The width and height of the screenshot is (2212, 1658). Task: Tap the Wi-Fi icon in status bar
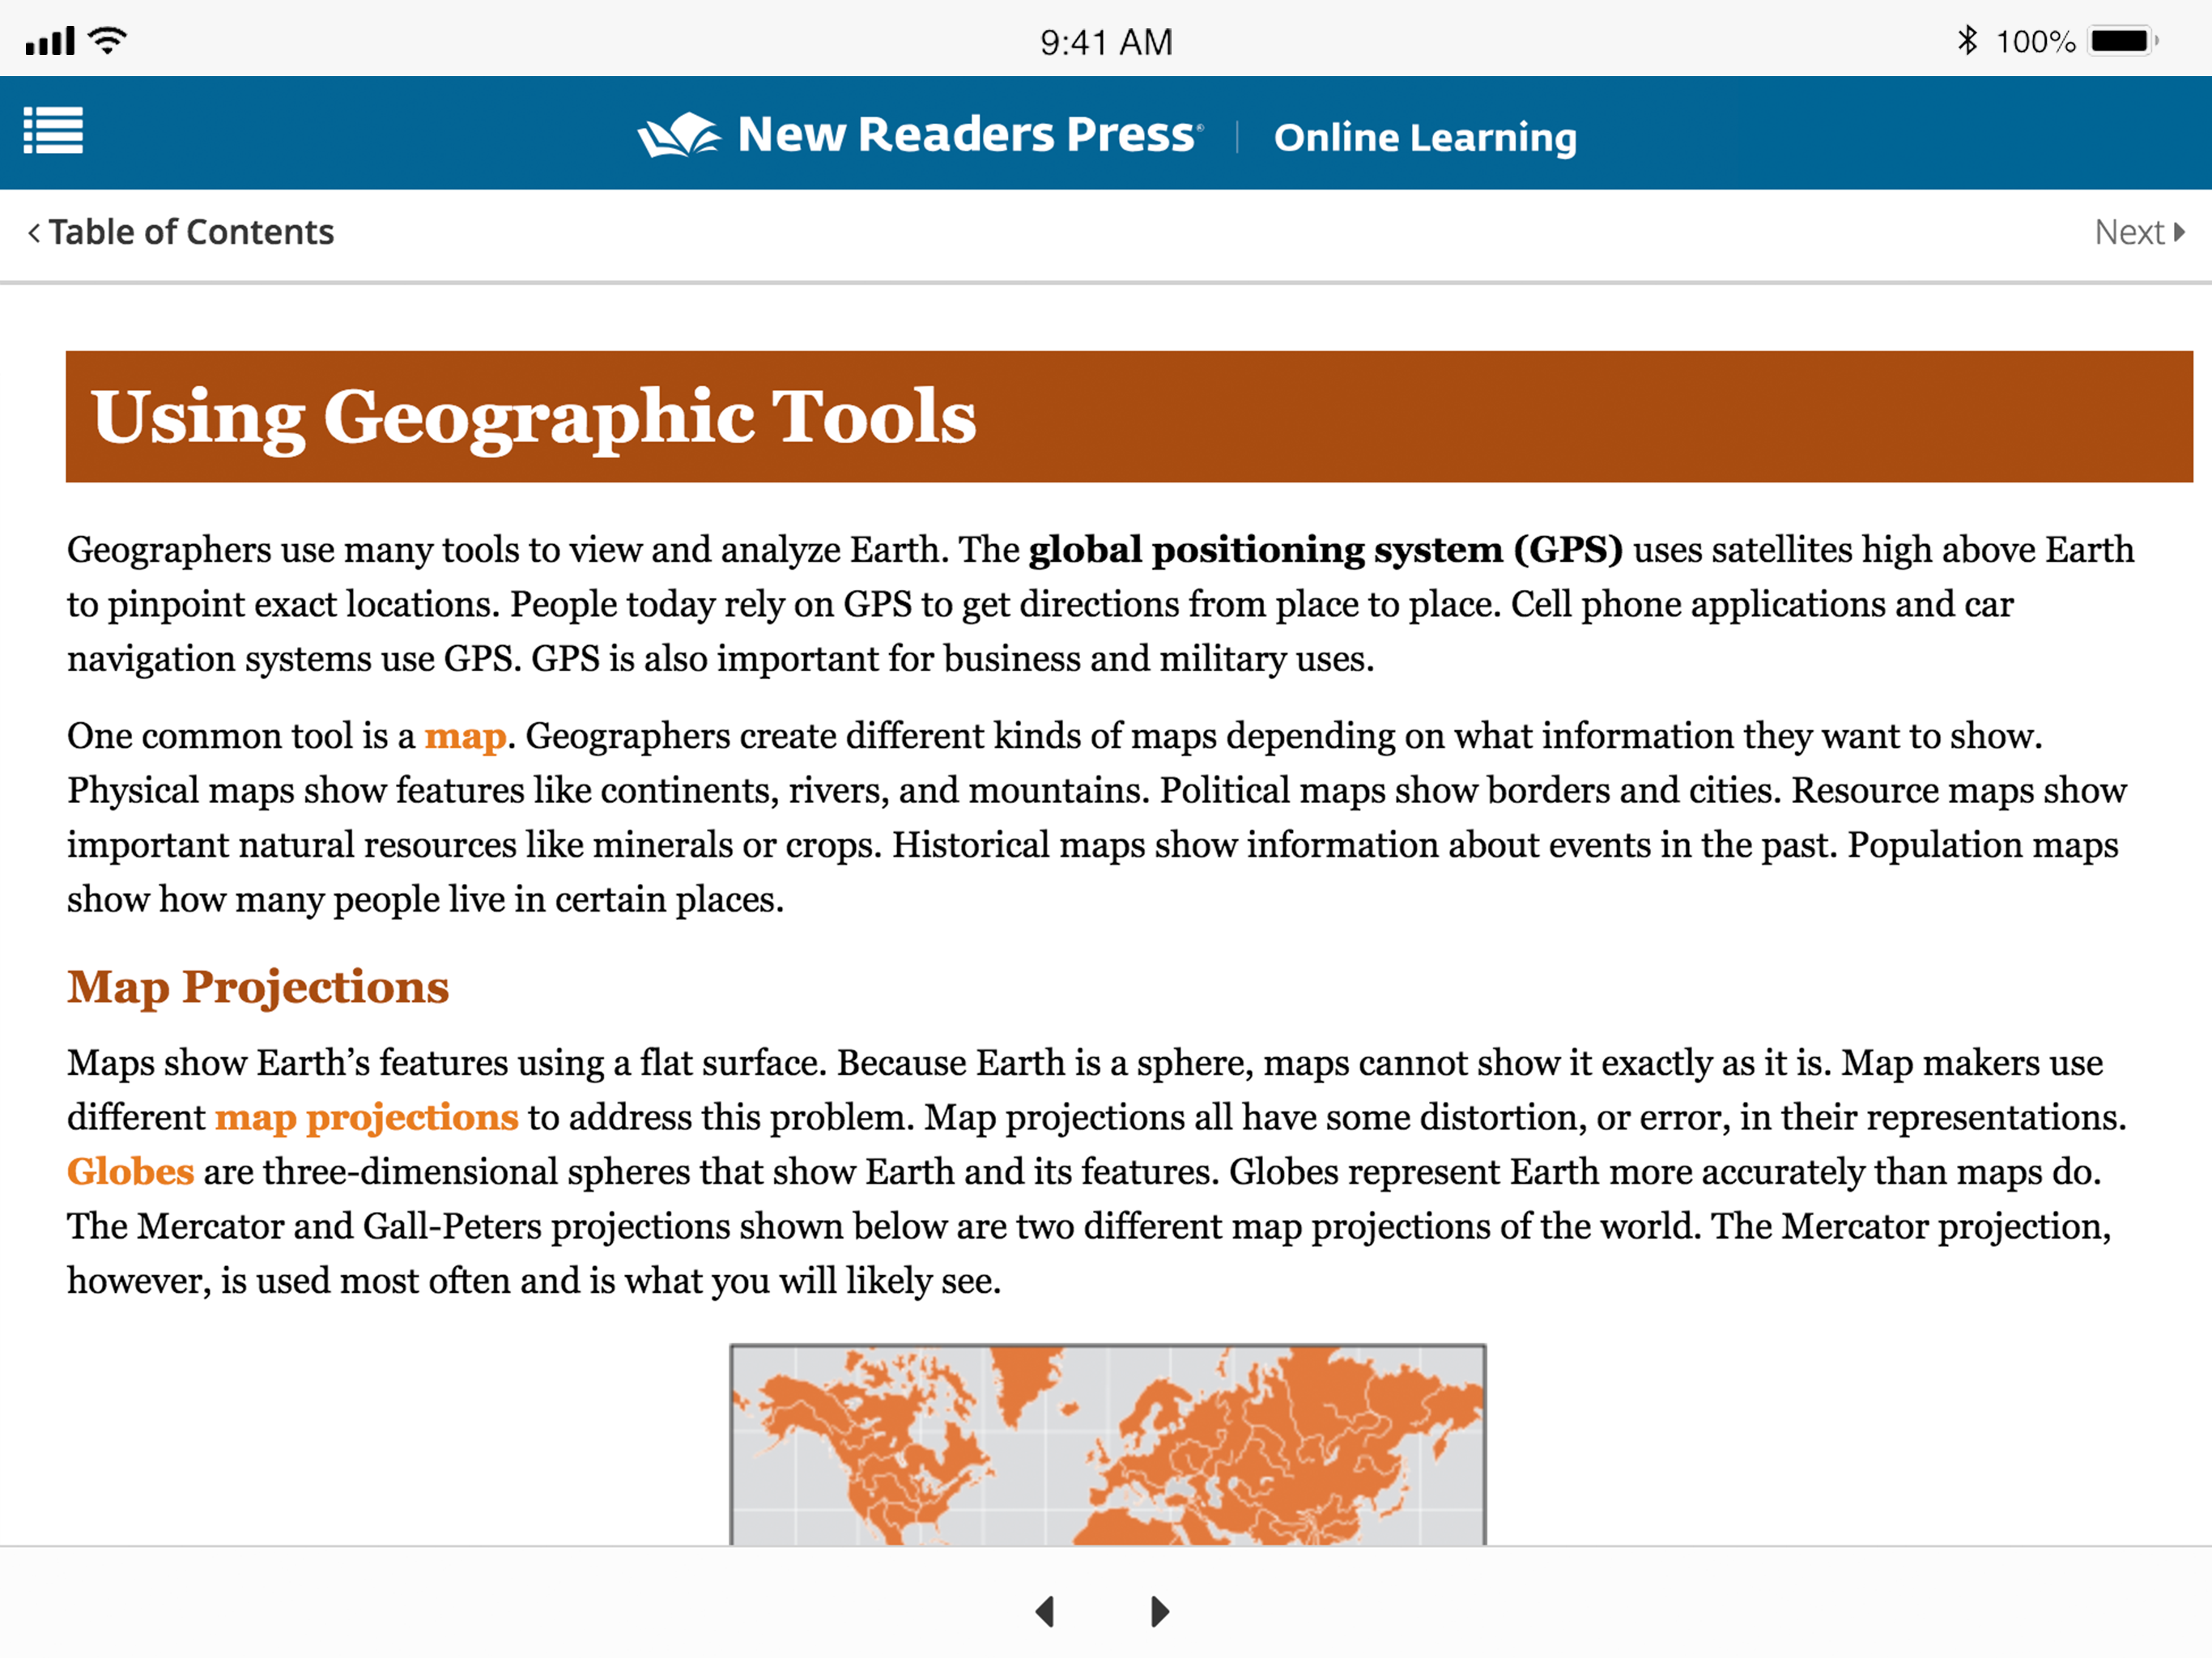click(107, 40)
